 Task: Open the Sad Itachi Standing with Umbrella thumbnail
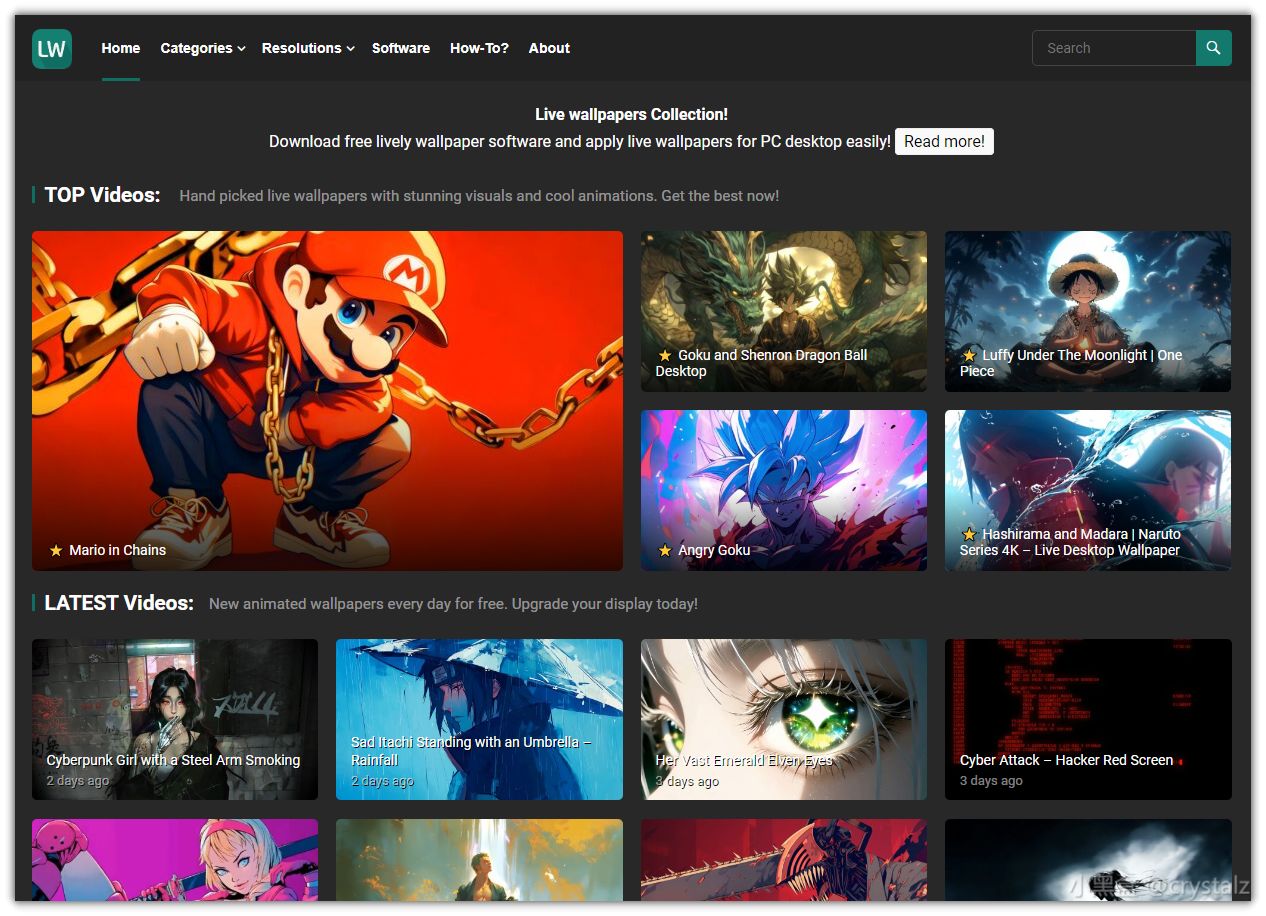pos(479,719)
